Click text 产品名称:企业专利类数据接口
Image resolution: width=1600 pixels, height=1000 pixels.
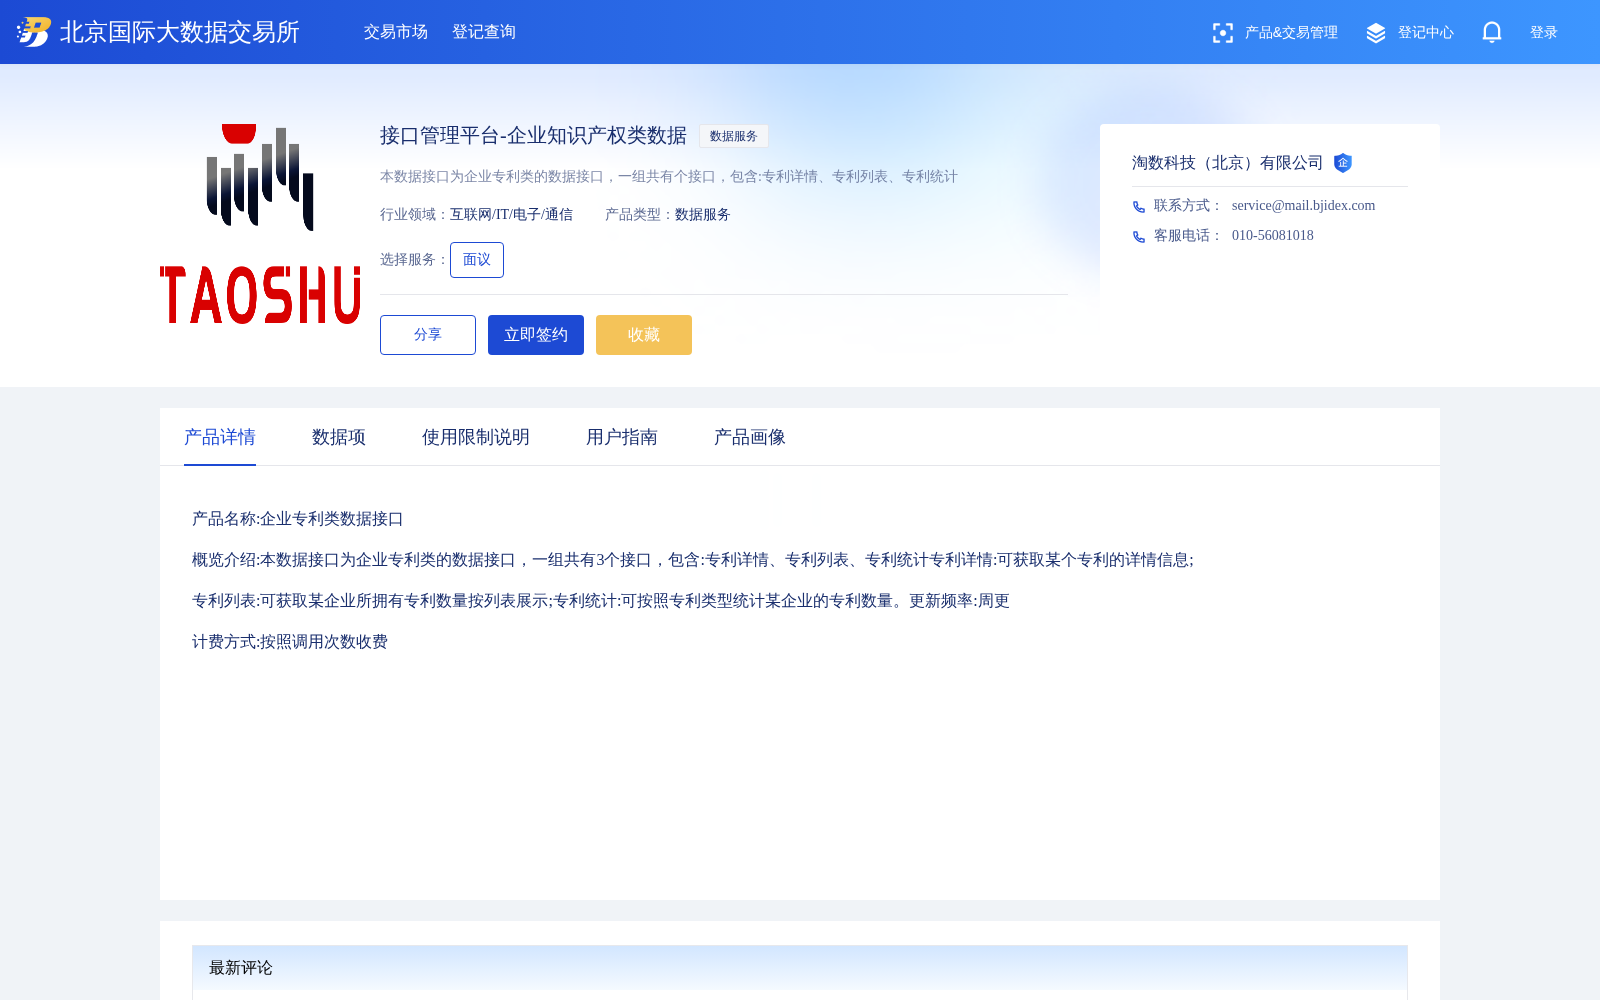coord(298,519)
